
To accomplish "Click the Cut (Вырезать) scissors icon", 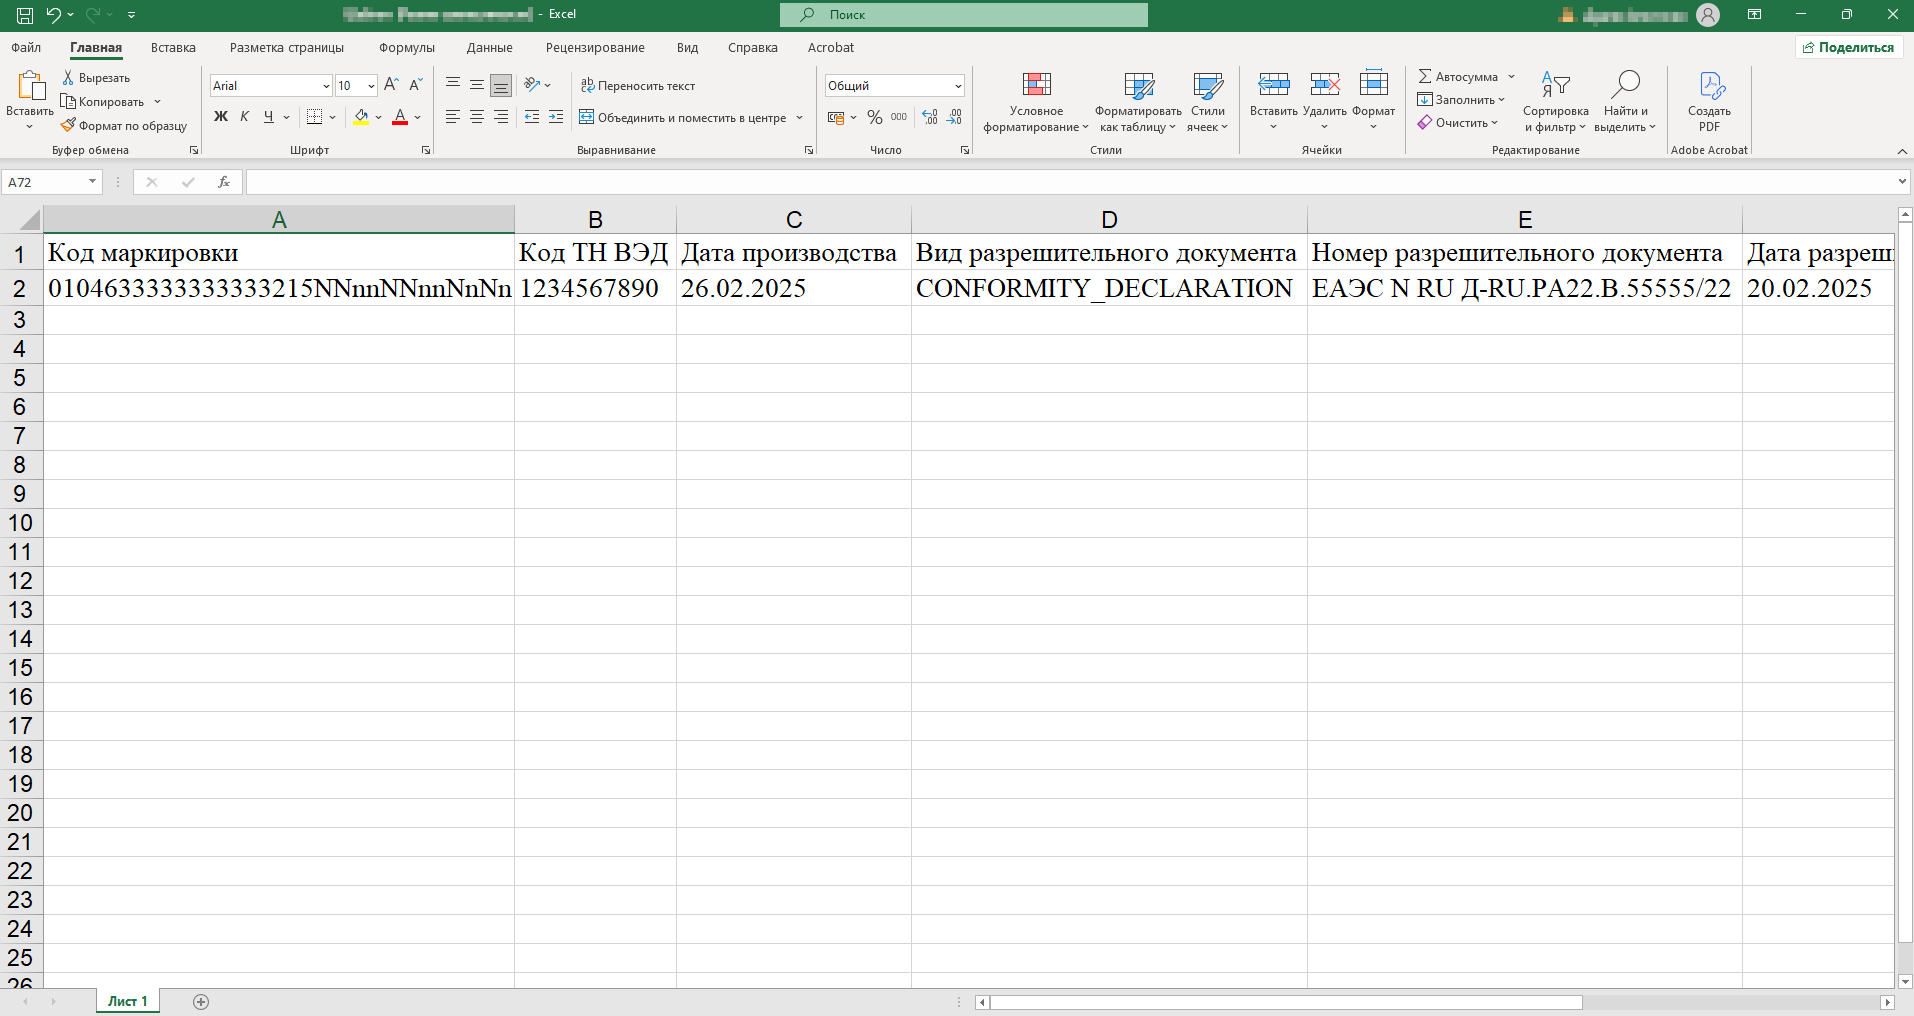I will [68, 77].
